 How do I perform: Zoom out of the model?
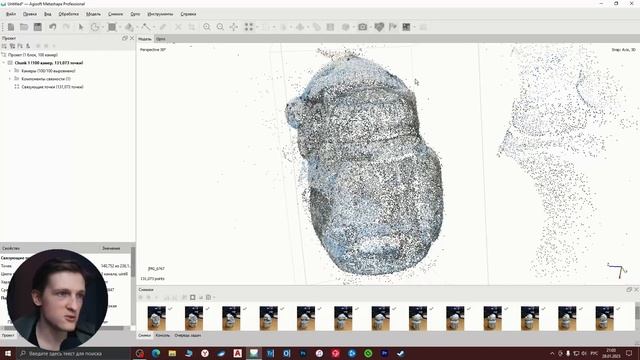tap(220, 27)
